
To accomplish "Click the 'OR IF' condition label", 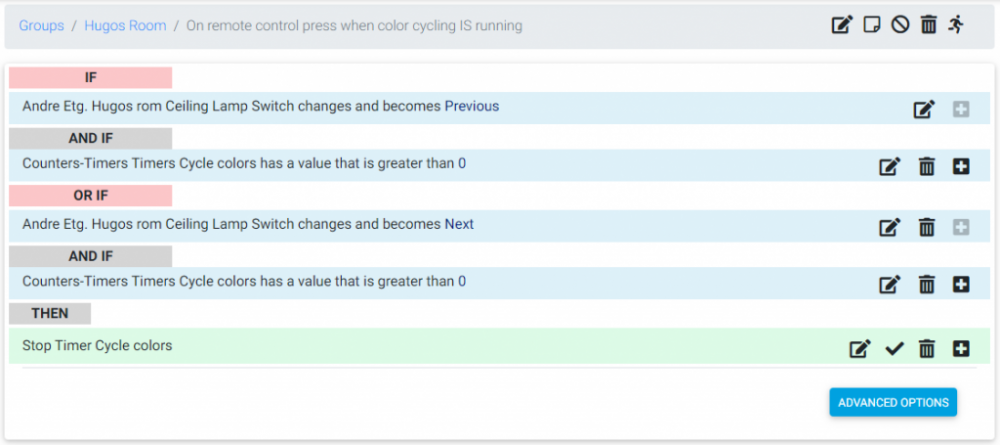I will click(x=90, y=195).
